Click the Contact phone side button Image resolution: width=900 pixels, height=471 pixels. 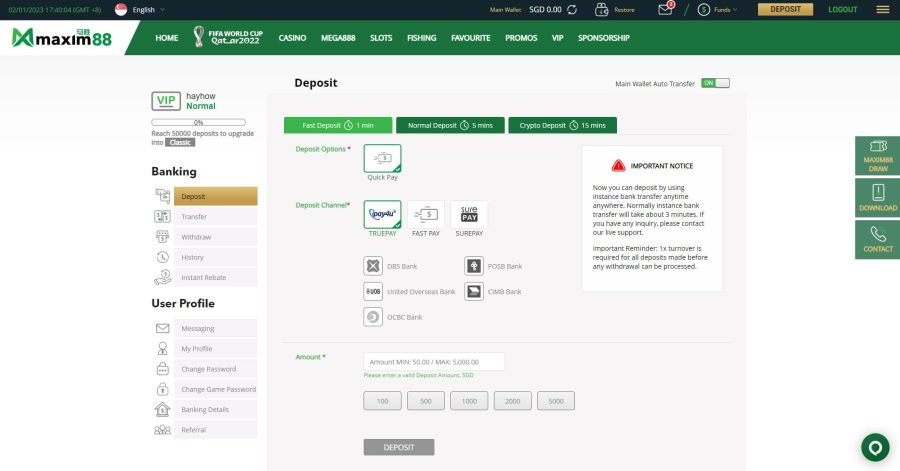click(x=878, y=239)
